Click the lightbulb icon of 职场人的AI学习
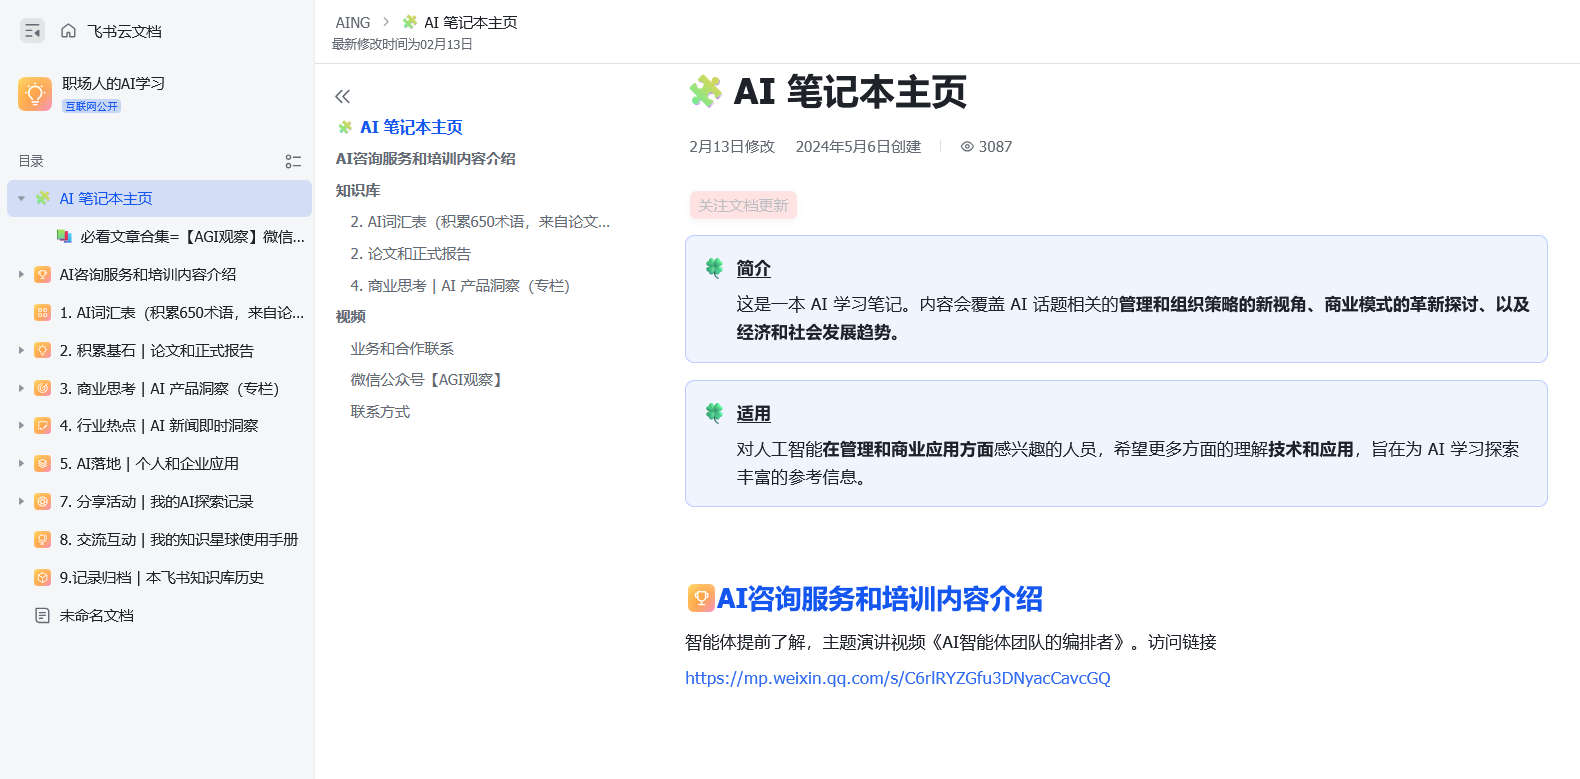 (35, 94)
